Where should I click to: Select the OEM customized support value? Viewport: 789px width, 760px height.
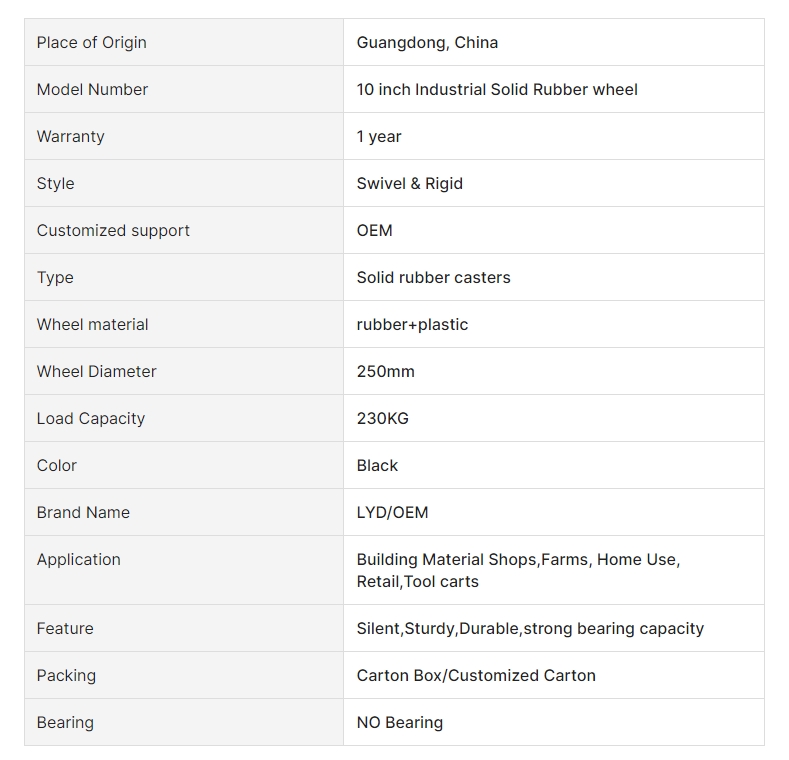pos(374,231)
